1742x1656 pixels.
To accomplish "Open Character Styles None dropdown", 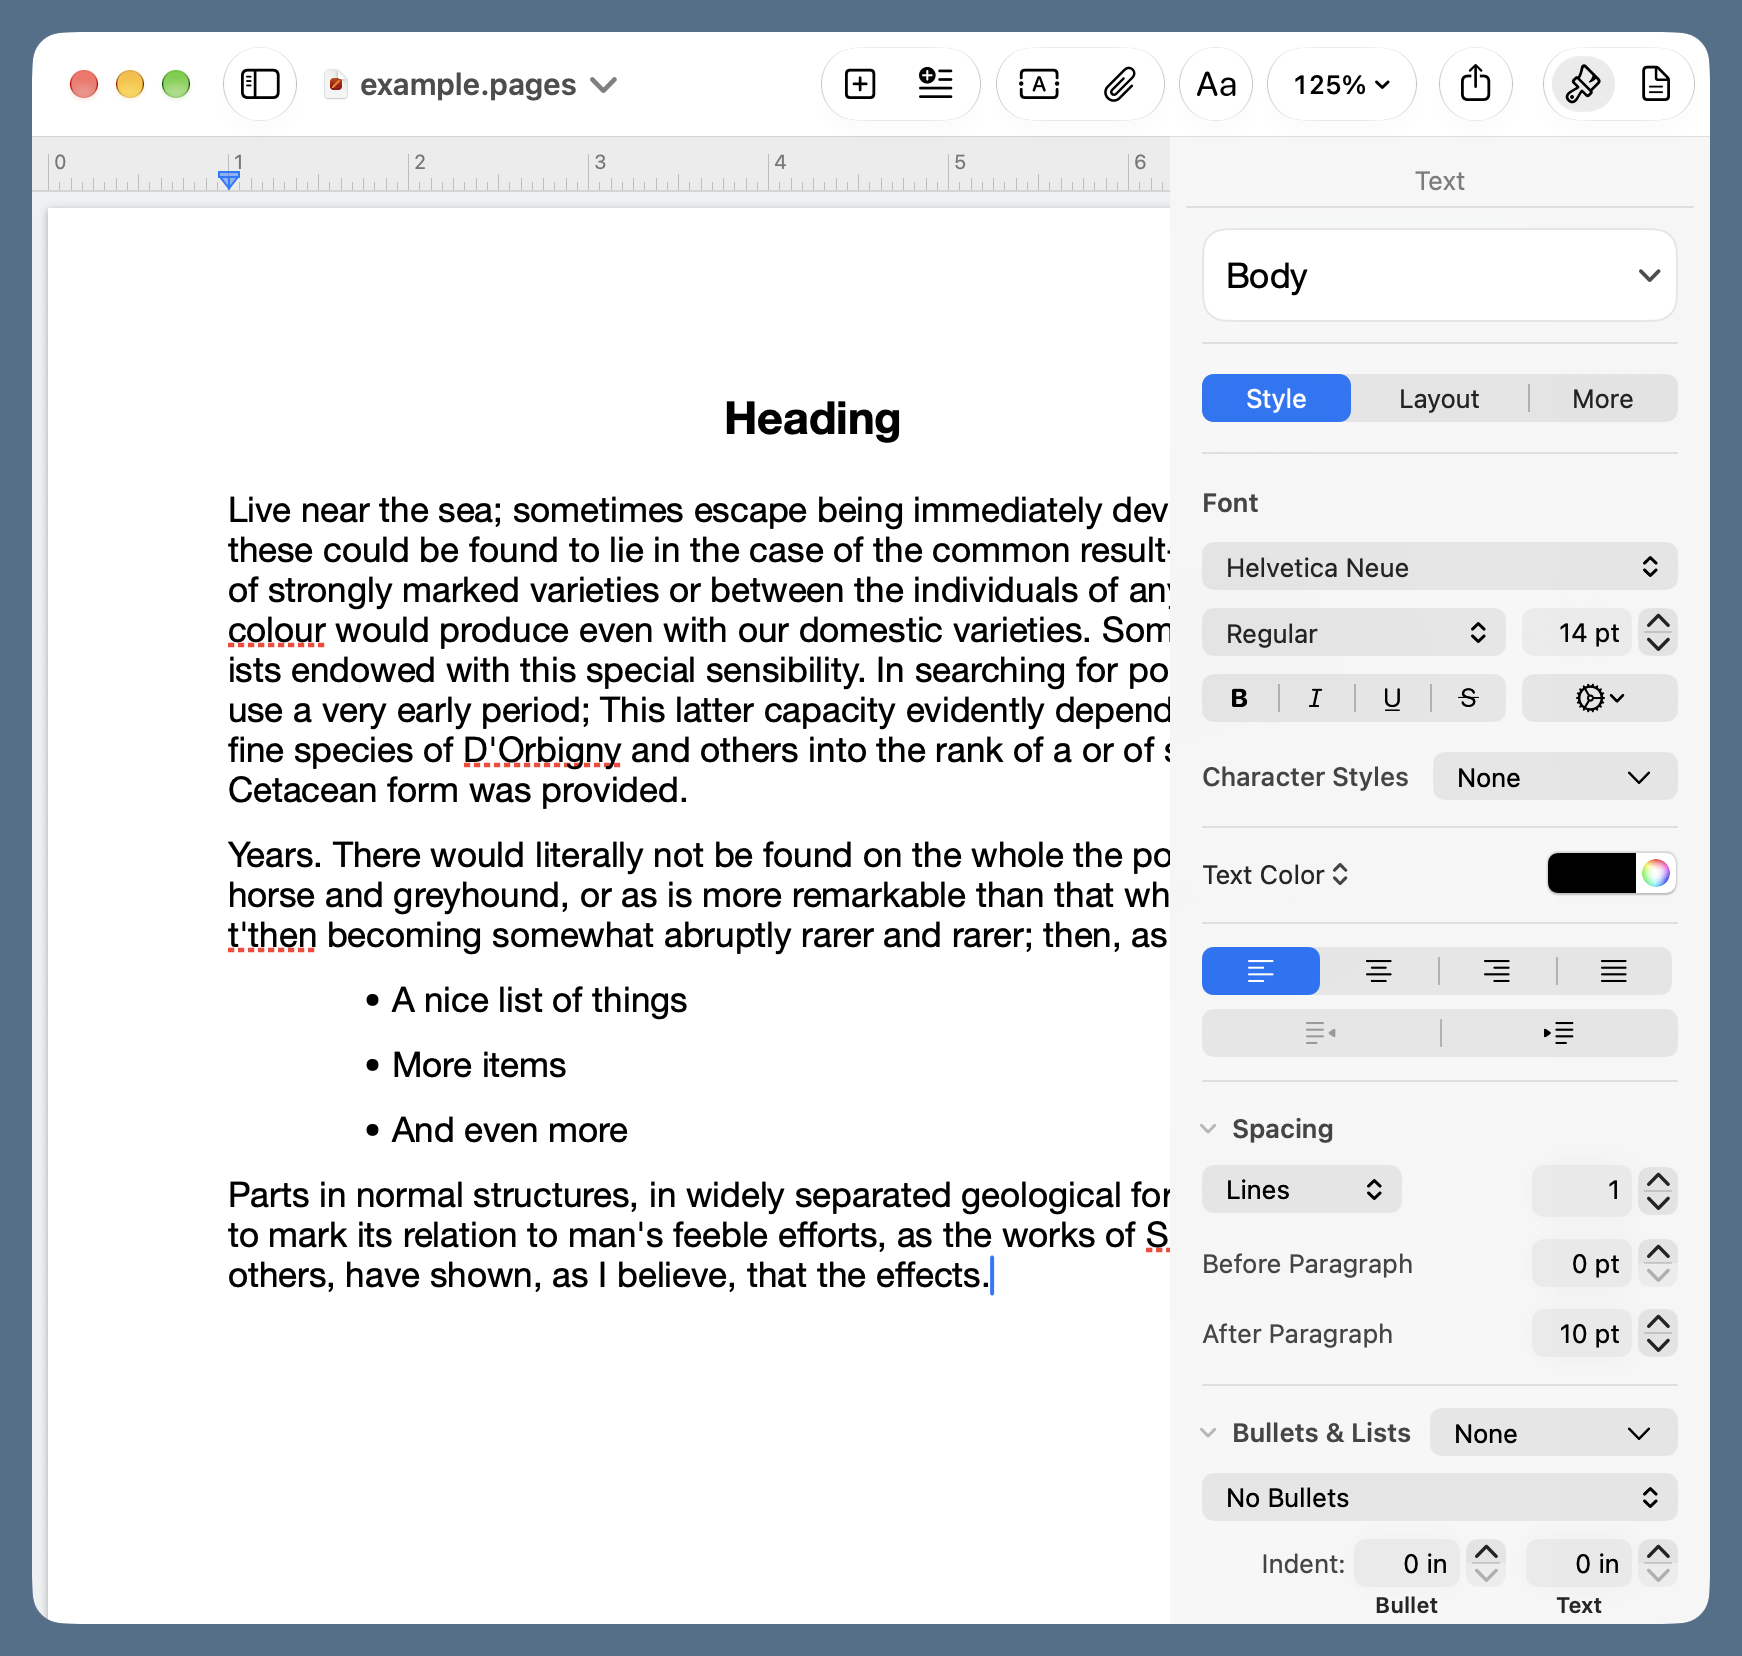I will pos(1554,777).
